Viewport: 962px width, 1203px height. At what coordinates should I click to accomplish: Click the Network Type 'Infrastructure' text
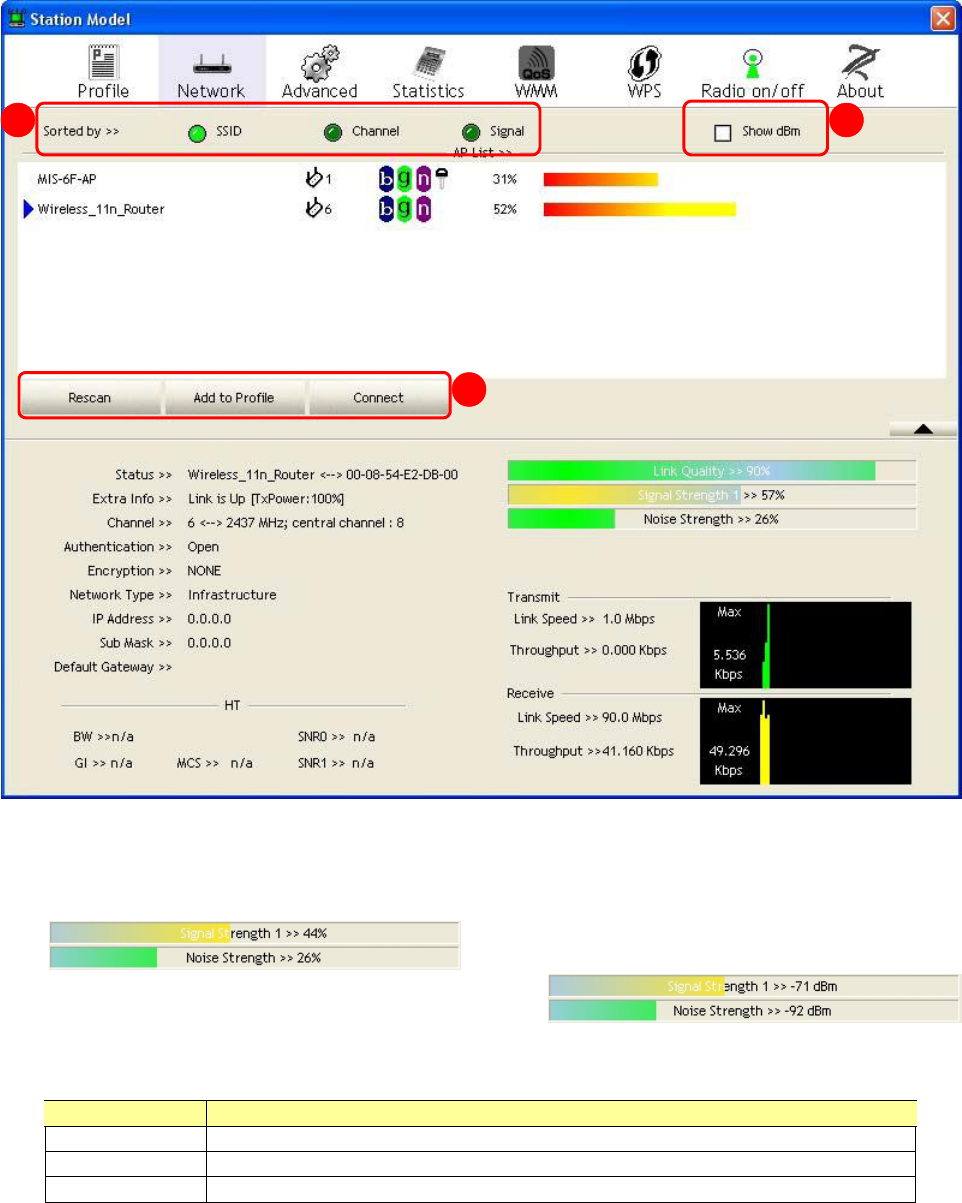coord(232,595)
